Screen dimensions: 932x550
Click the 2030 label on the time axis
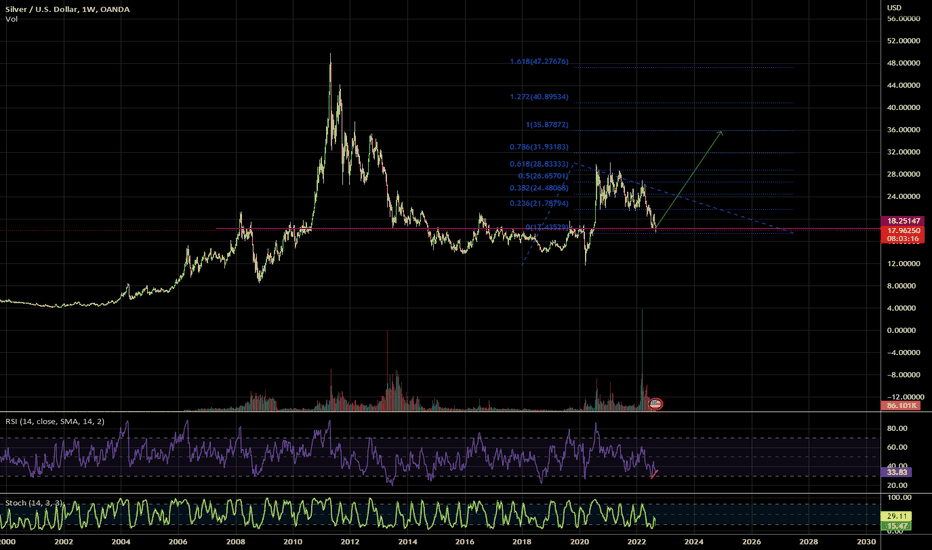pyautogui.click(x=866, y=542)
